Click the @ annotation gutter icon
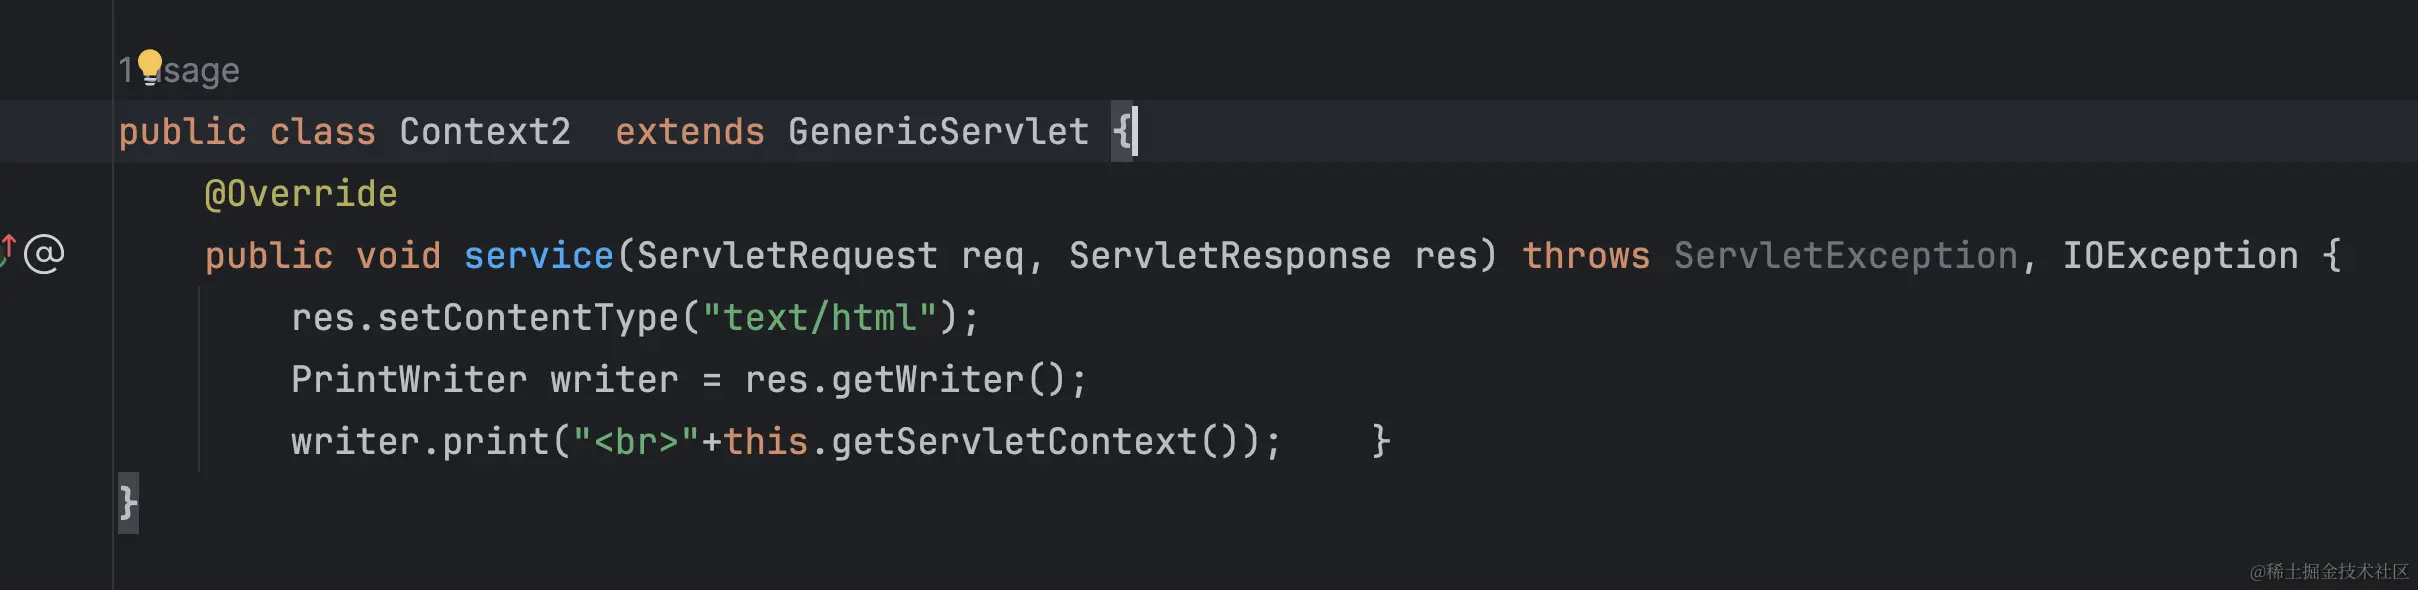This screenshot has width=2418, height=590. point(44,254)
